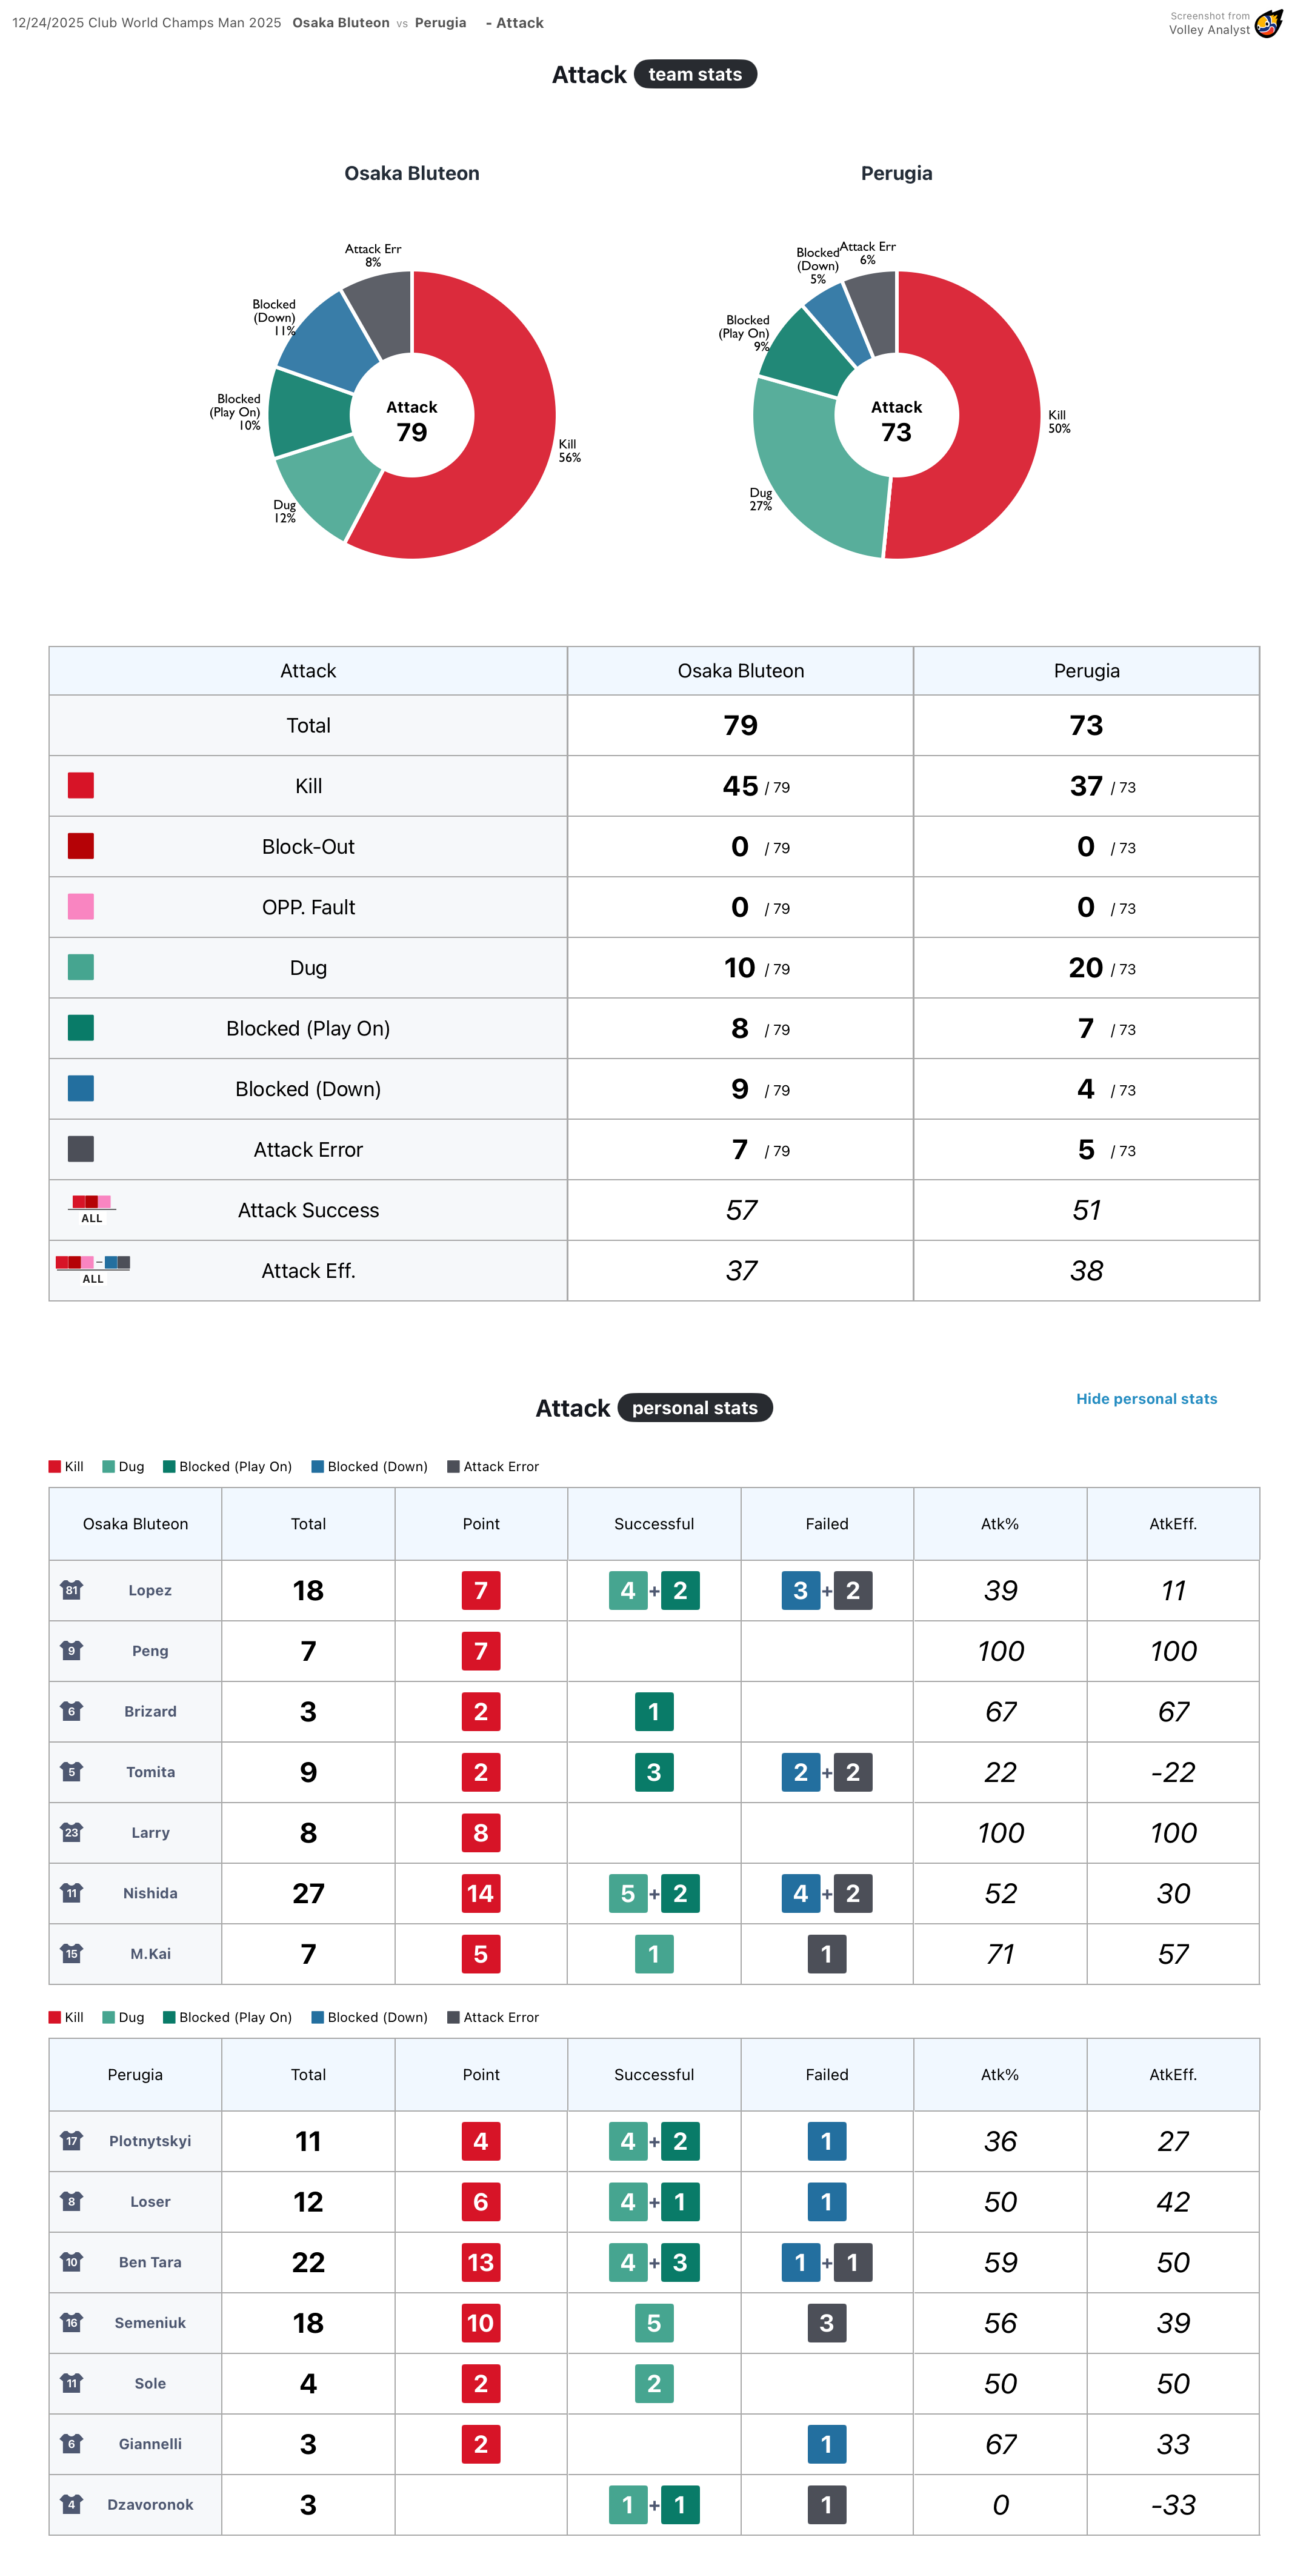Click Ben Tara's jersey icon
The image size is (1309, 2560).
[x=72, y=2261]
